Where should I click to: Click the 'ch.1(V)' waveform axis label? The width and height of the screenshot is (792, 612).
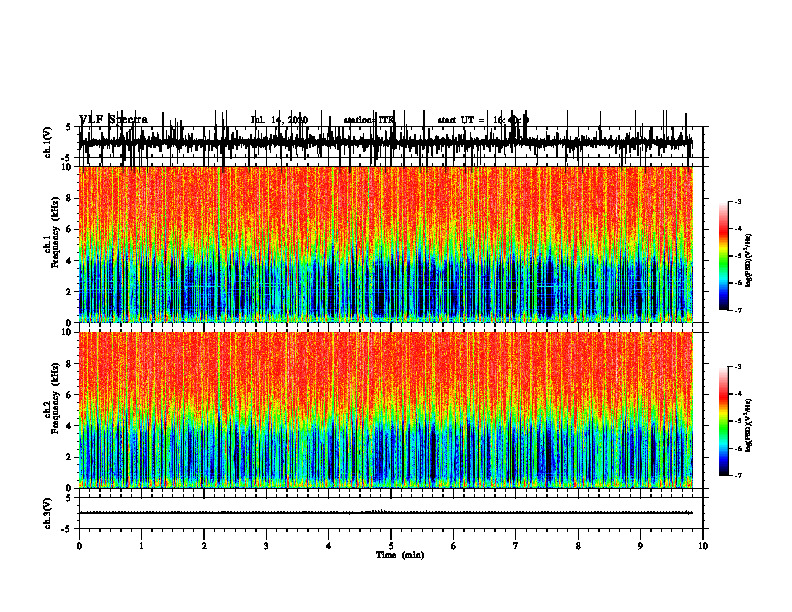click(48, 143)
